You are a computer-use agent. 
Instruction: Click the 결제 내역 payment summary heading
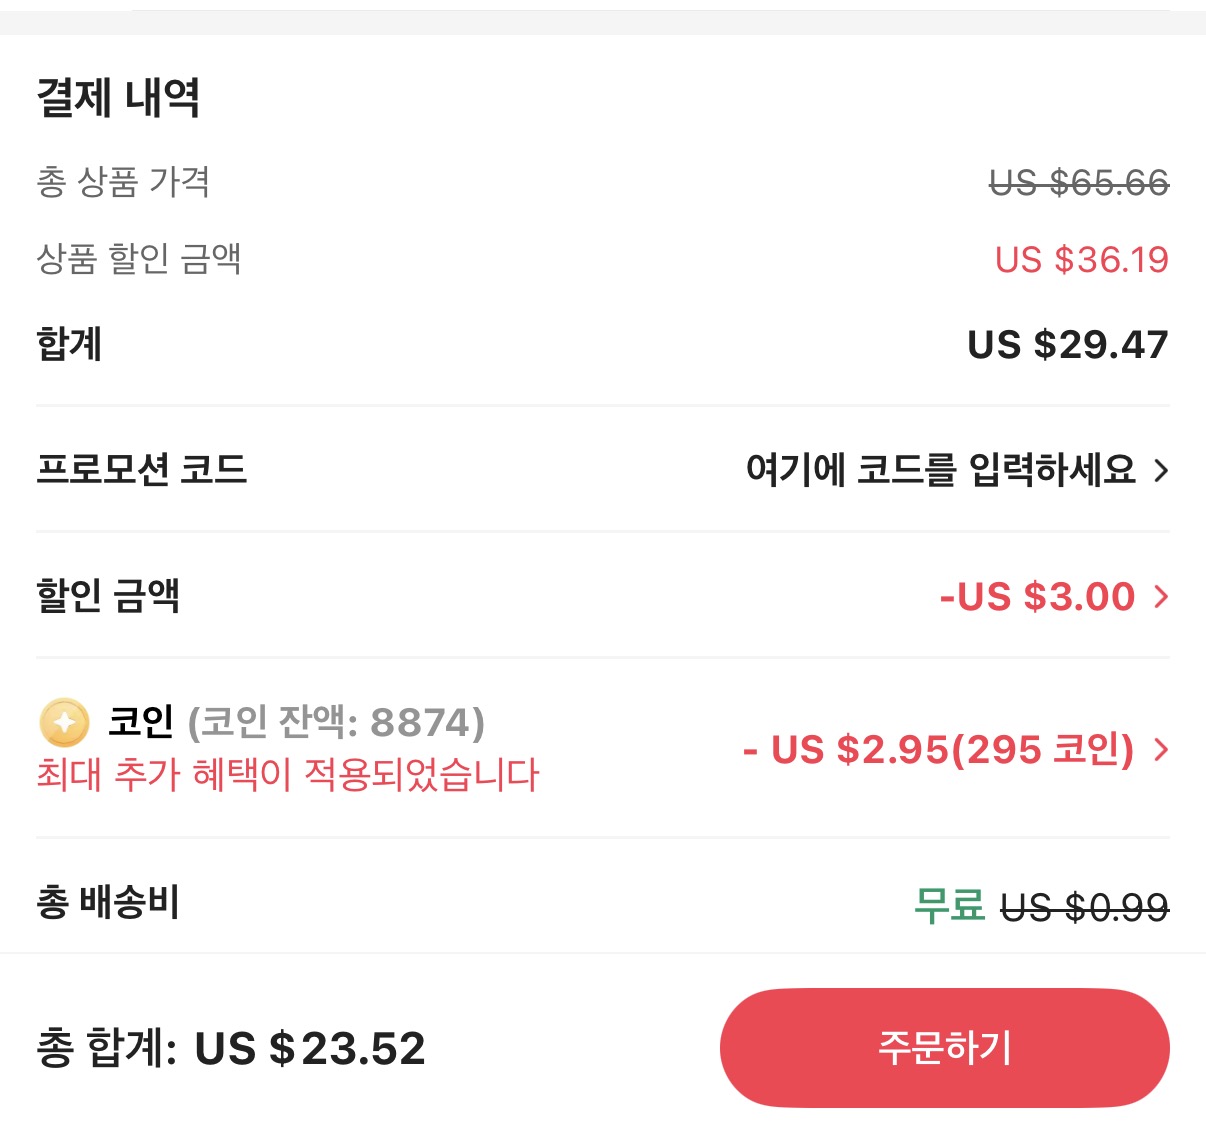click(x=119, y=98)
